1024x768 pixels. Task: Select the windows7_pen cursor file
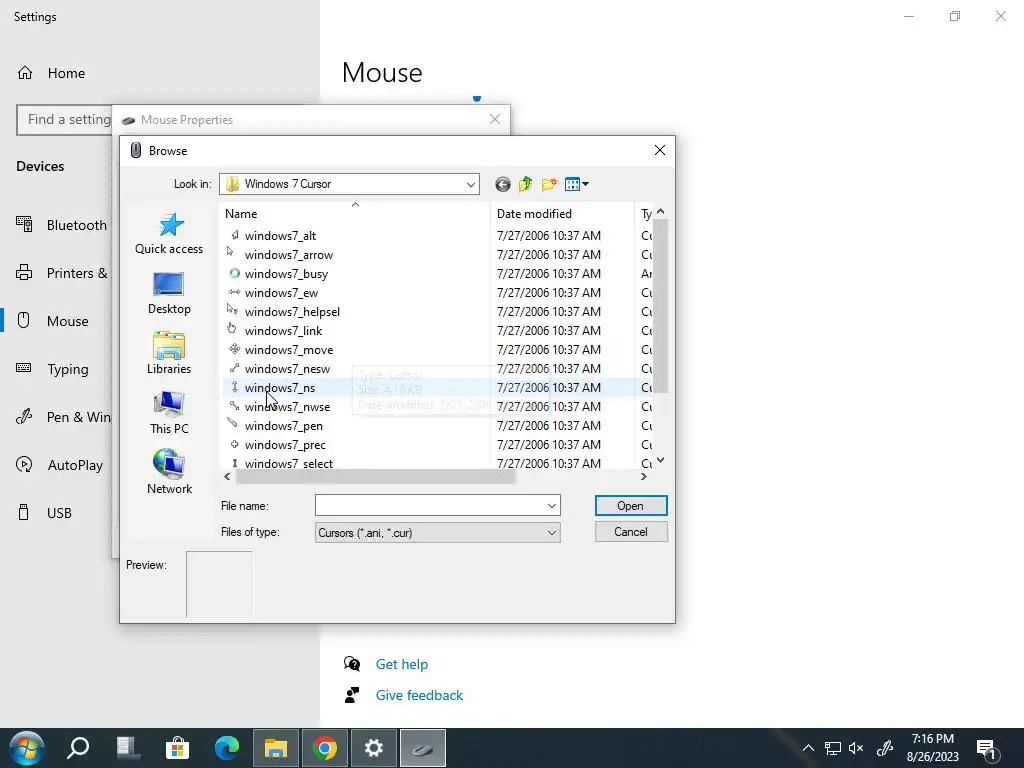click(x=283, y=426)
